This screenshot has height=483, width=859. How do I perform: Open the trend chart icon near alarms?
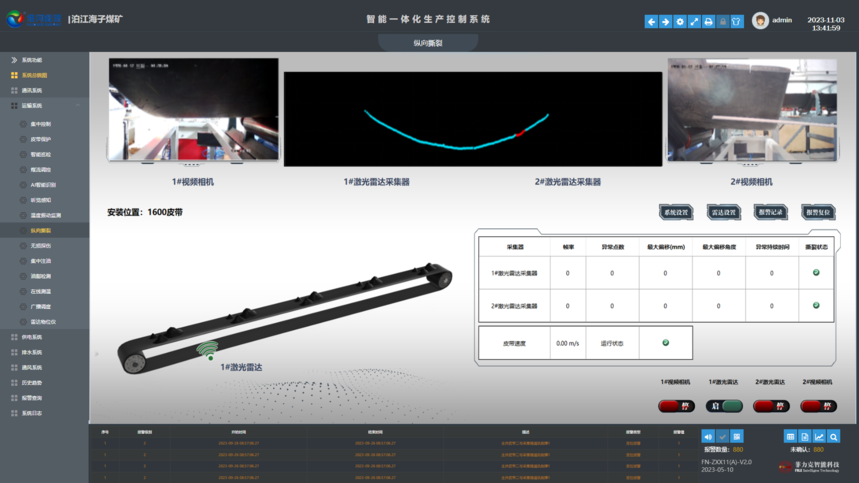coord(819,437)
